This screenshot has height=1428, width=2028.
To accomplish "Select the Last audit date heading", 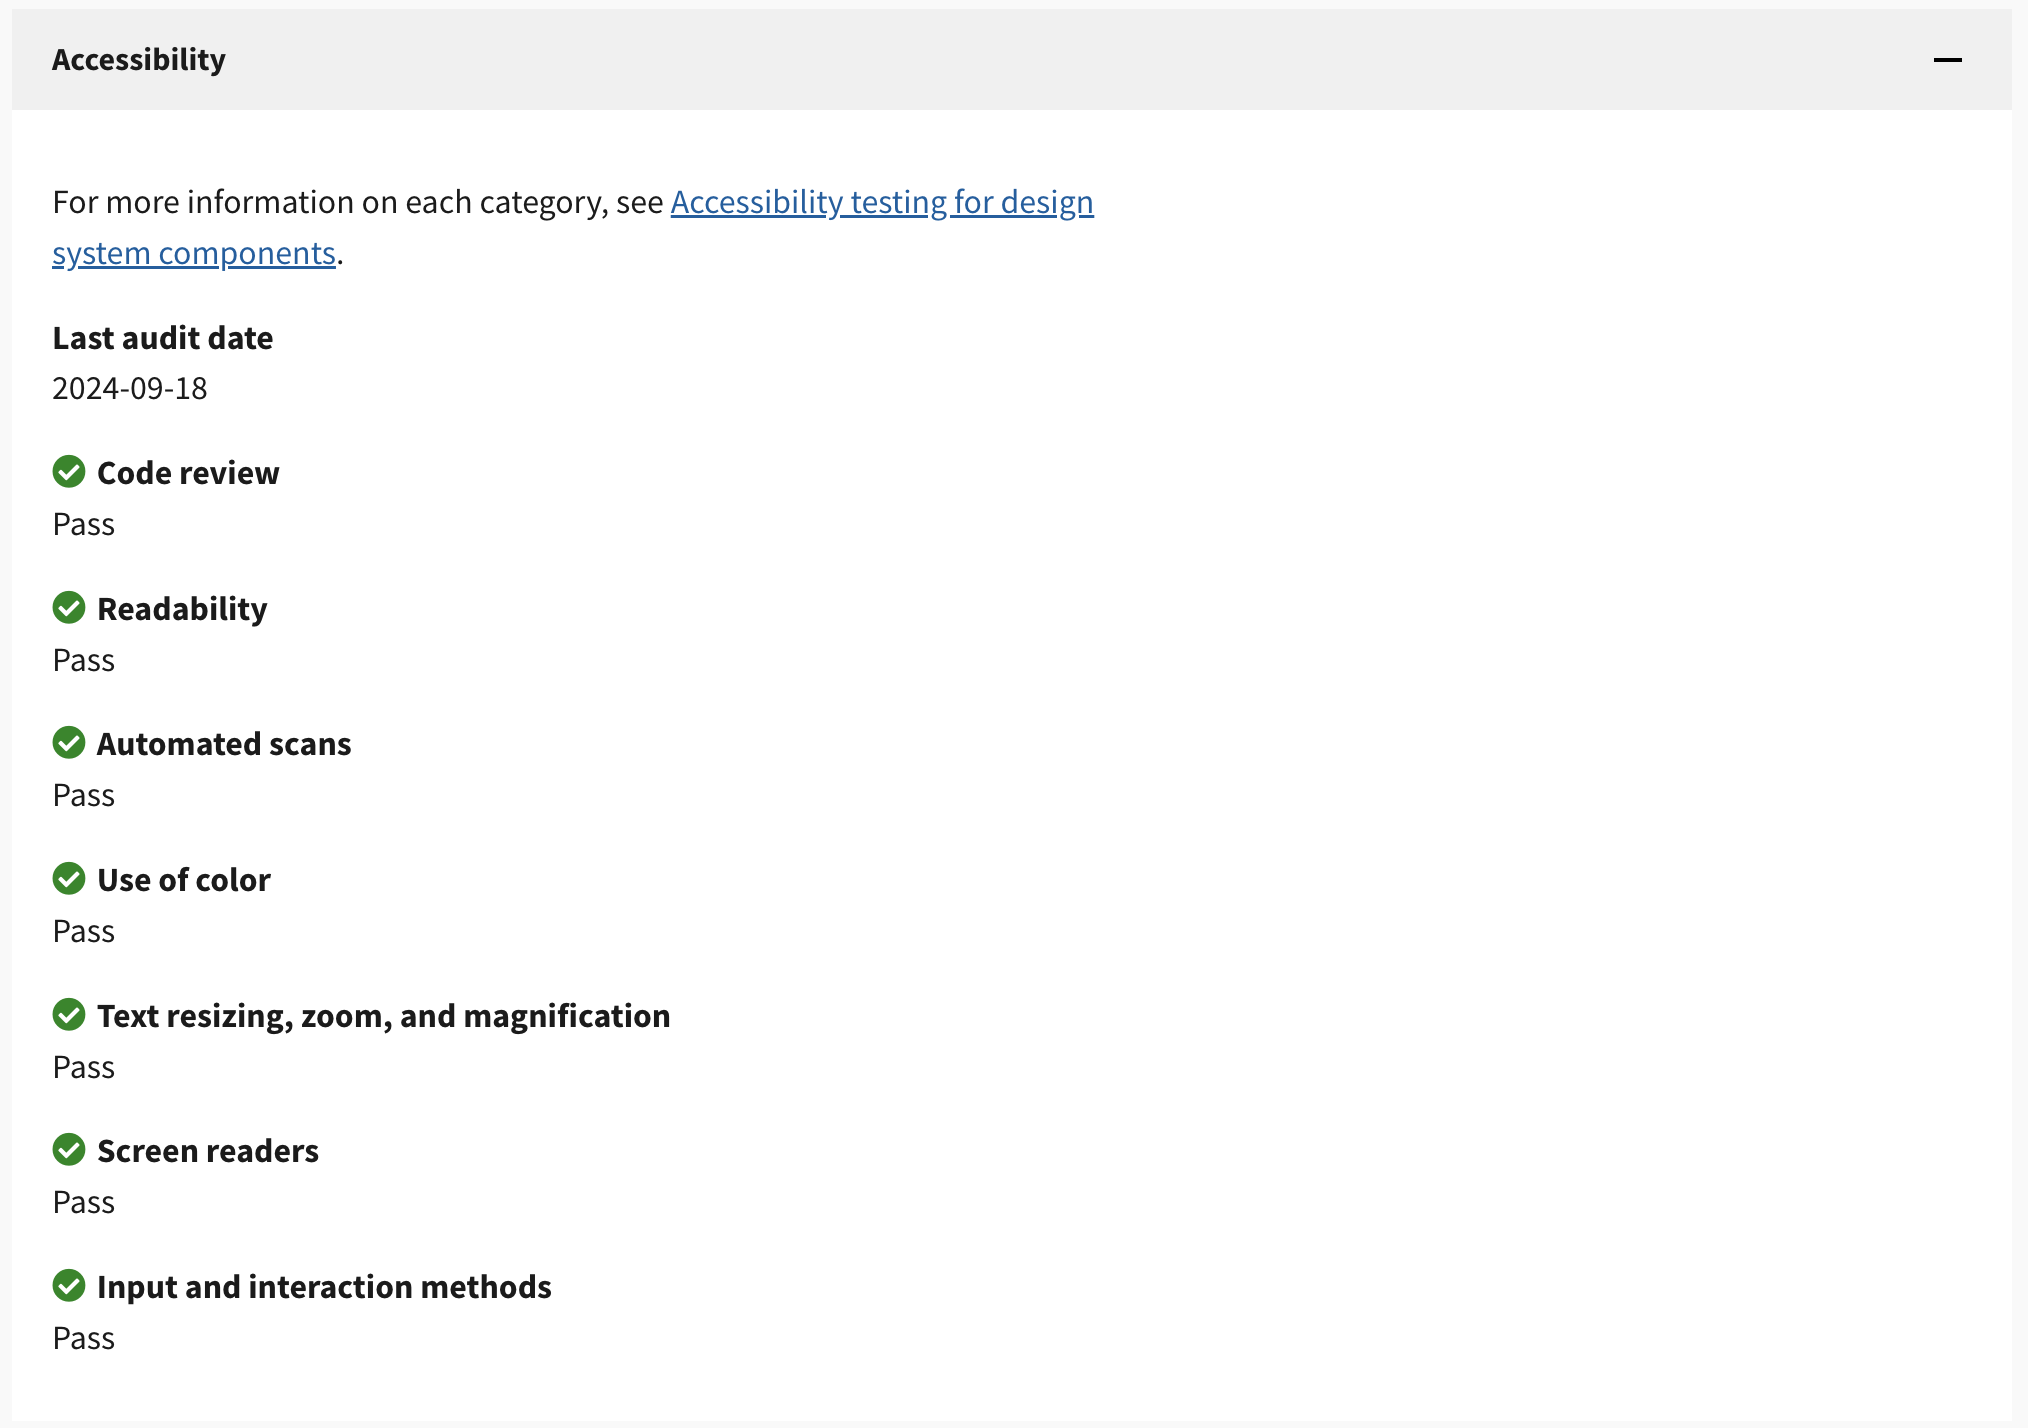I will click(162, 338).
